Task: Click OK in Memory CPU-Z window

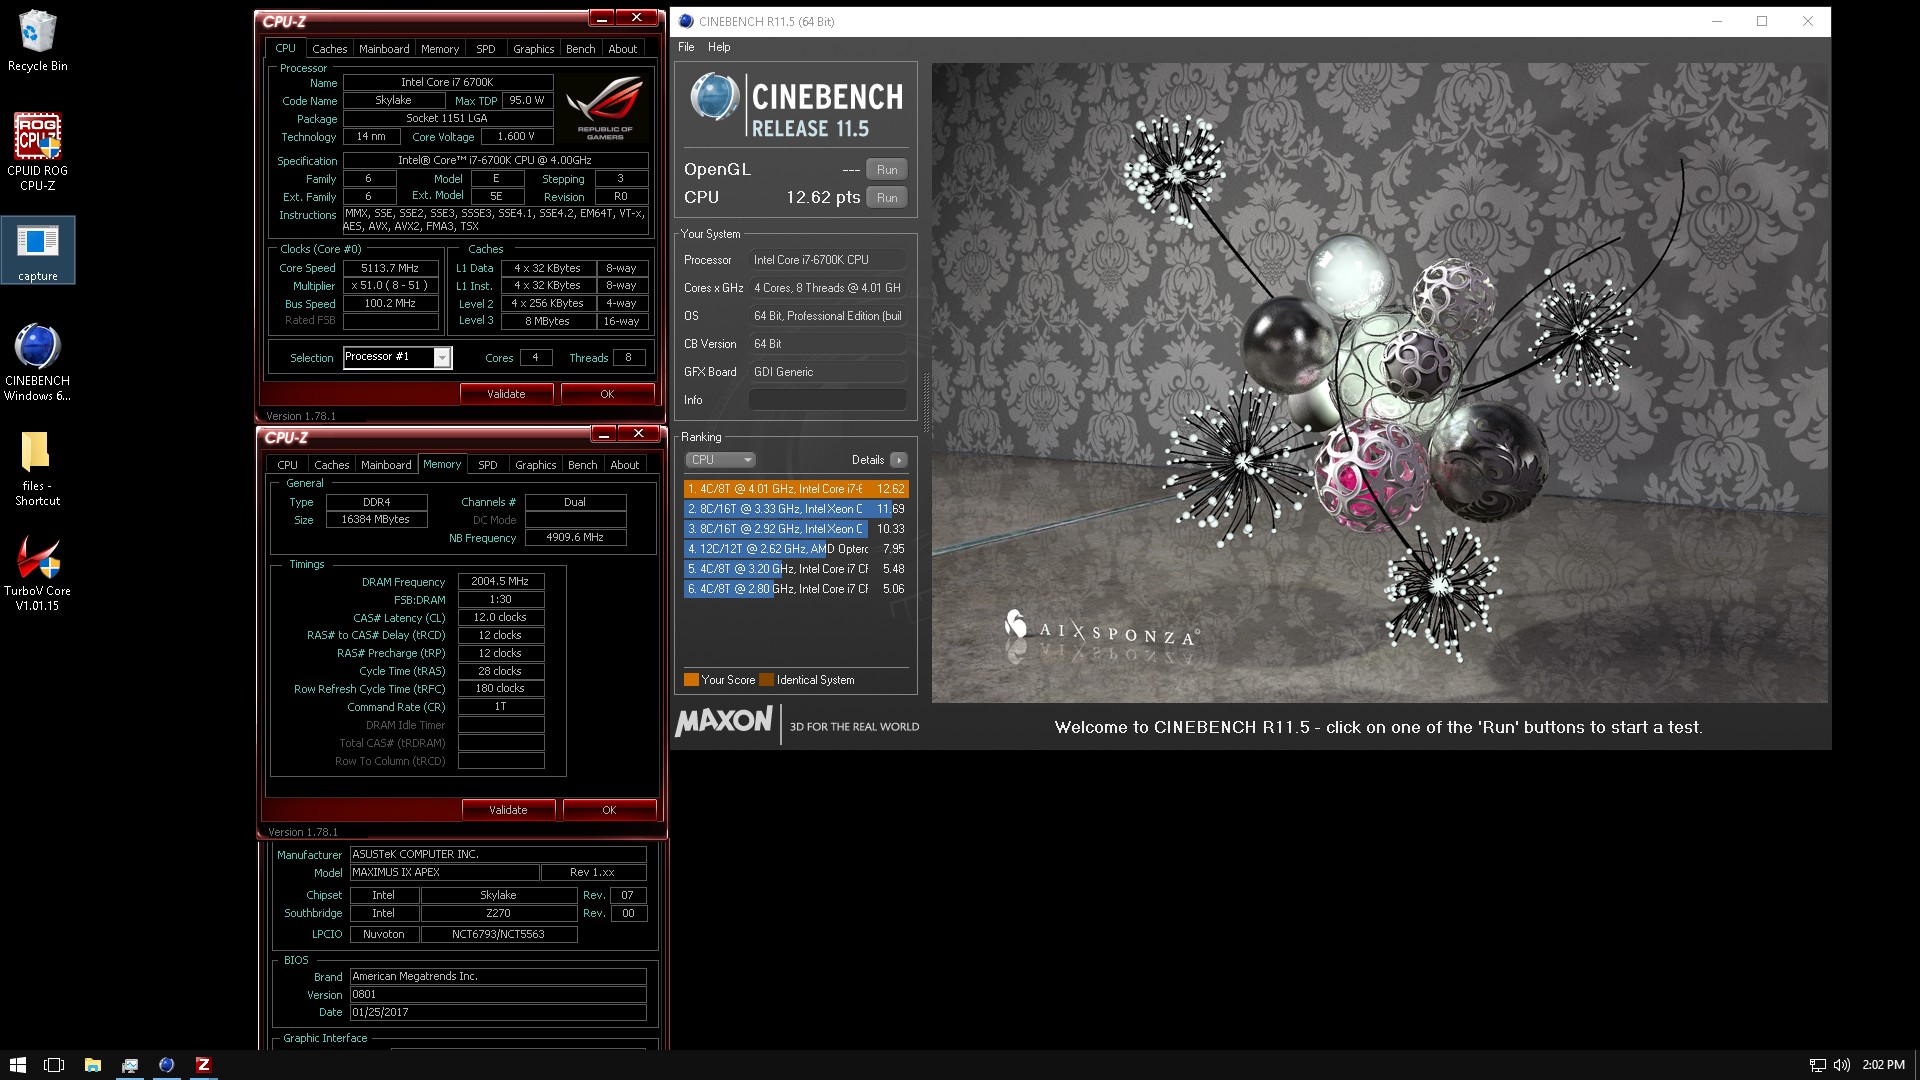Action: pos(609,810)
